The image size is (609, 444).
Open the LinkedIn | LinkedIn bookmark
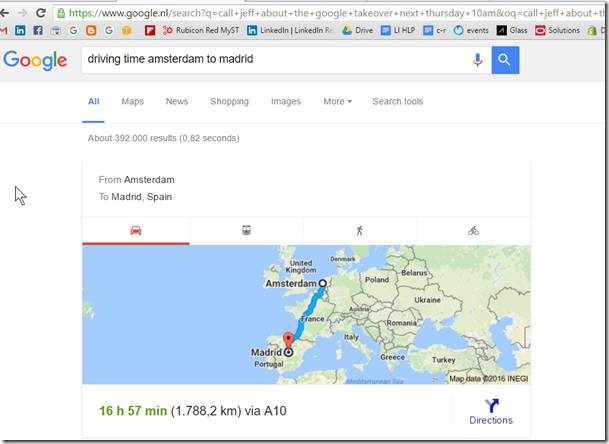coord(290,30)
